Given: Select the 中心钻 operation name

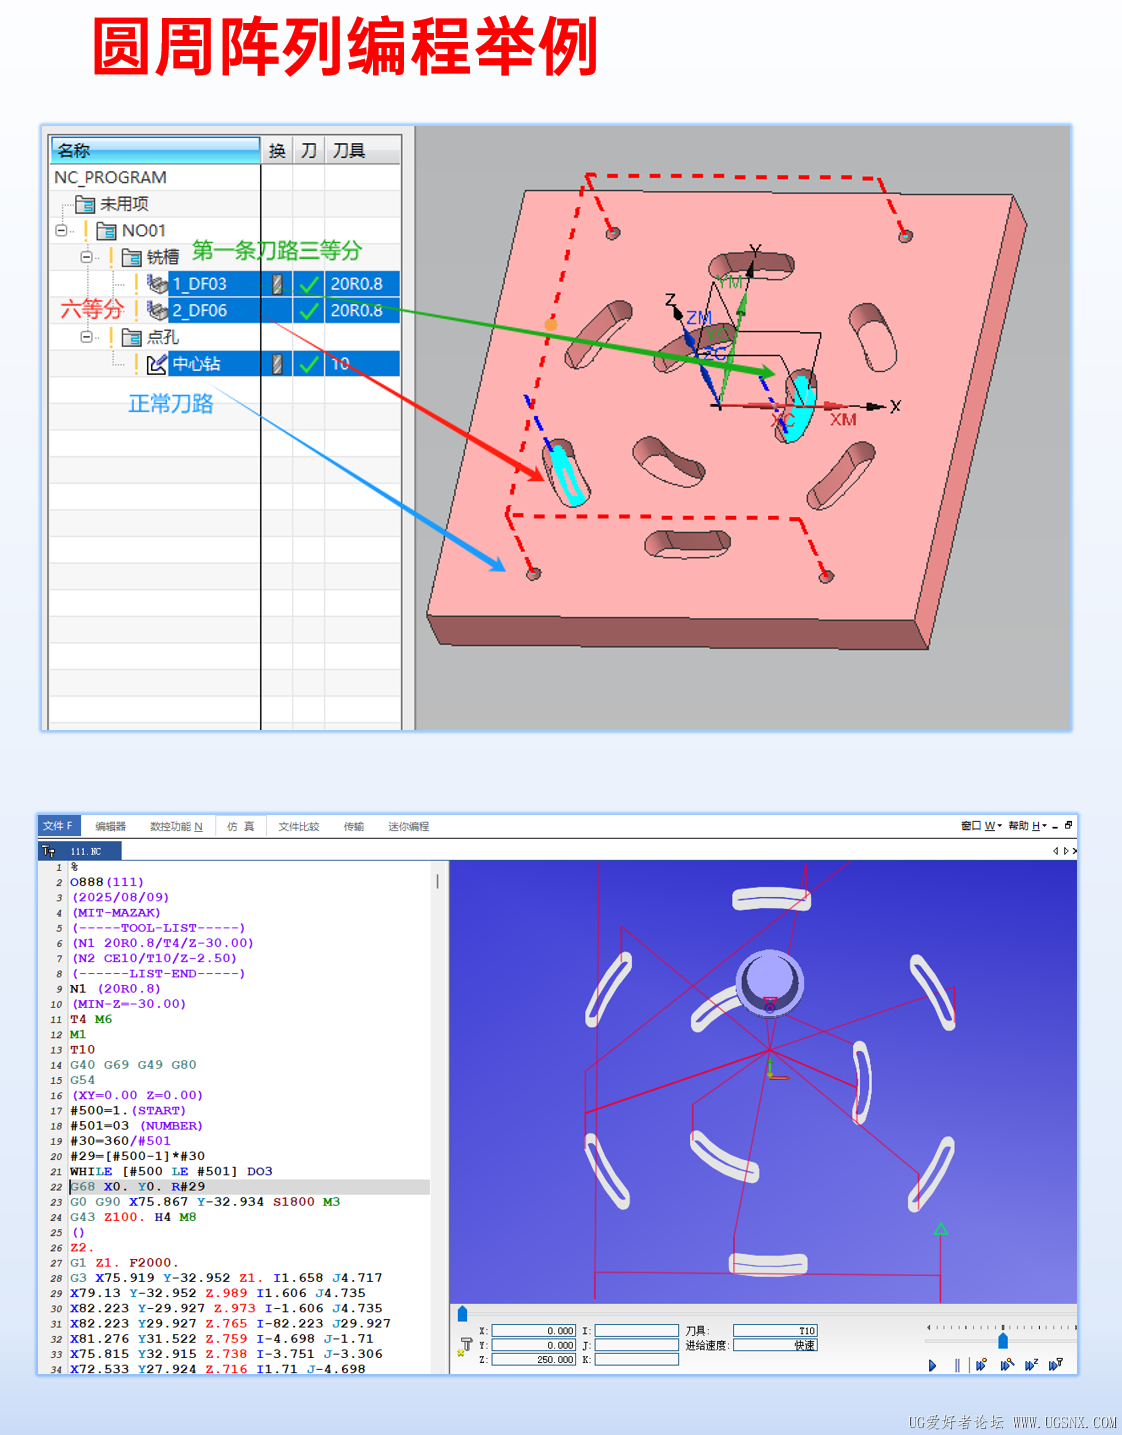Looking at the screenshot, I should (x=197, y=364).
